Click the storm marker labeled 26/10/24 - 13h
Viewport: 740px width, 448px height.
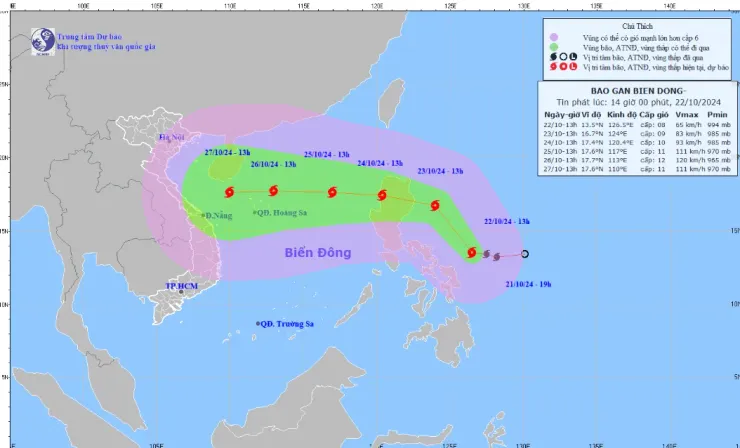[273, 192]
